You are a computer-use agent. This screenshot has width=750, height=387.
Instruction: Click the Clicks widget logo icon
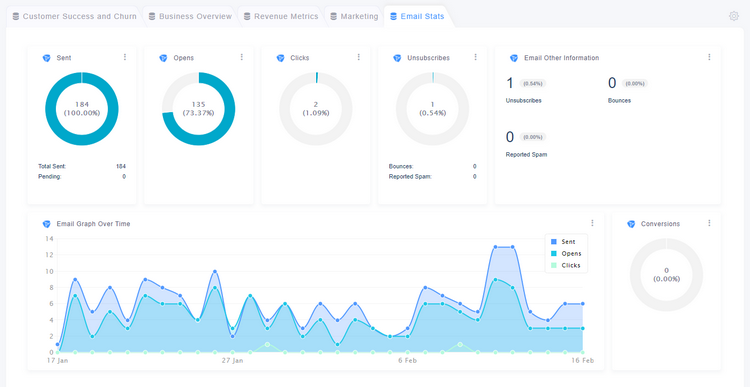click(280, 58)
